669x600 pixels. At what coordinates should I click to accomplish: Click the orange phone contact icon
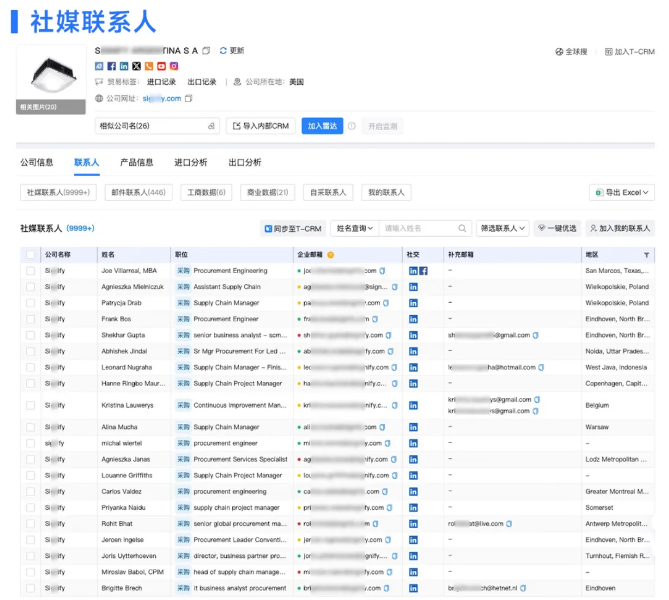pos(149,66)
